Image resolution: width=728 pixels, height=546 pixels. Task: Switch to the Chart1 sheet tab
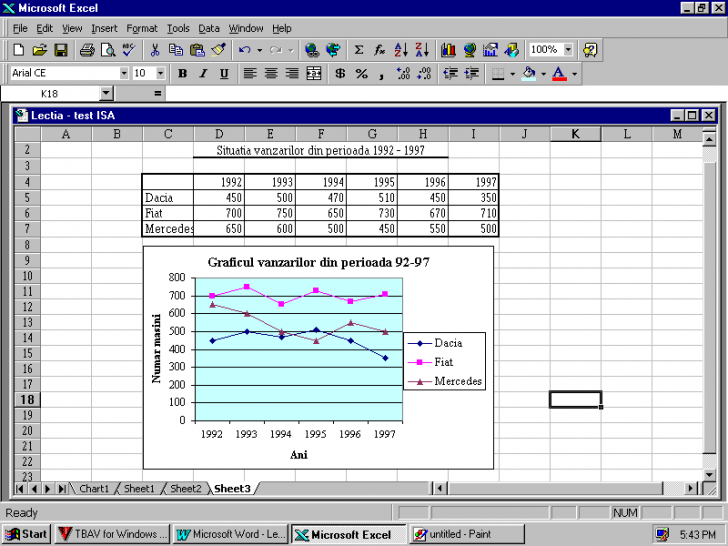94,488
